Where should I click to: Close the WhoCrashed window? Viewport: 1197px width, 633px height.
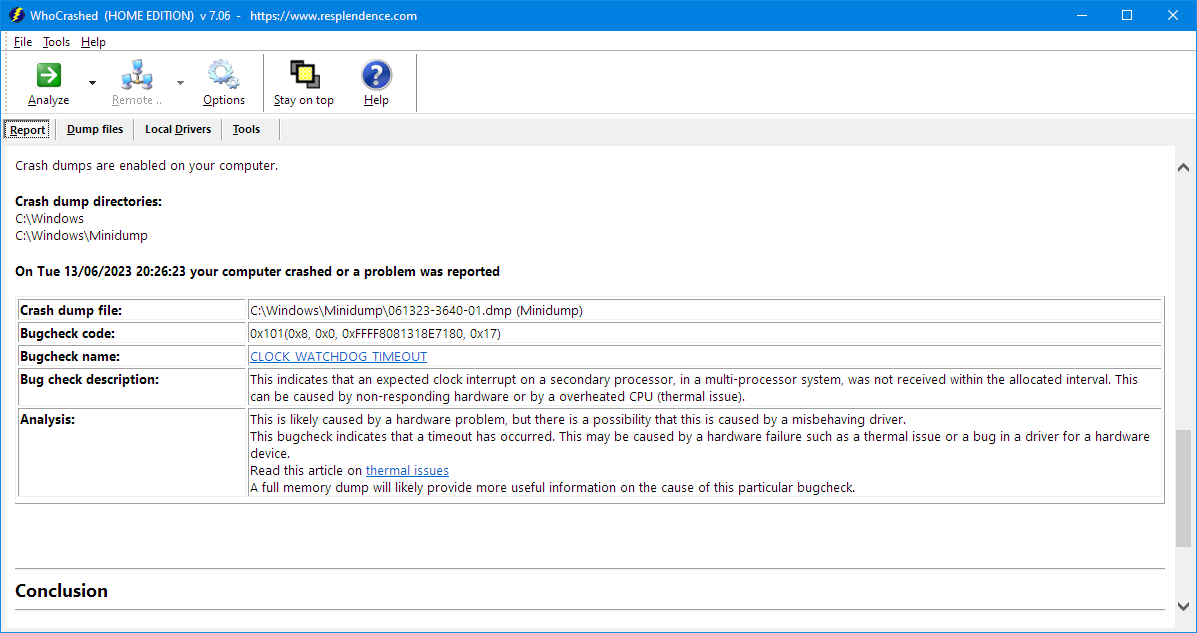tap(1173, 15)
